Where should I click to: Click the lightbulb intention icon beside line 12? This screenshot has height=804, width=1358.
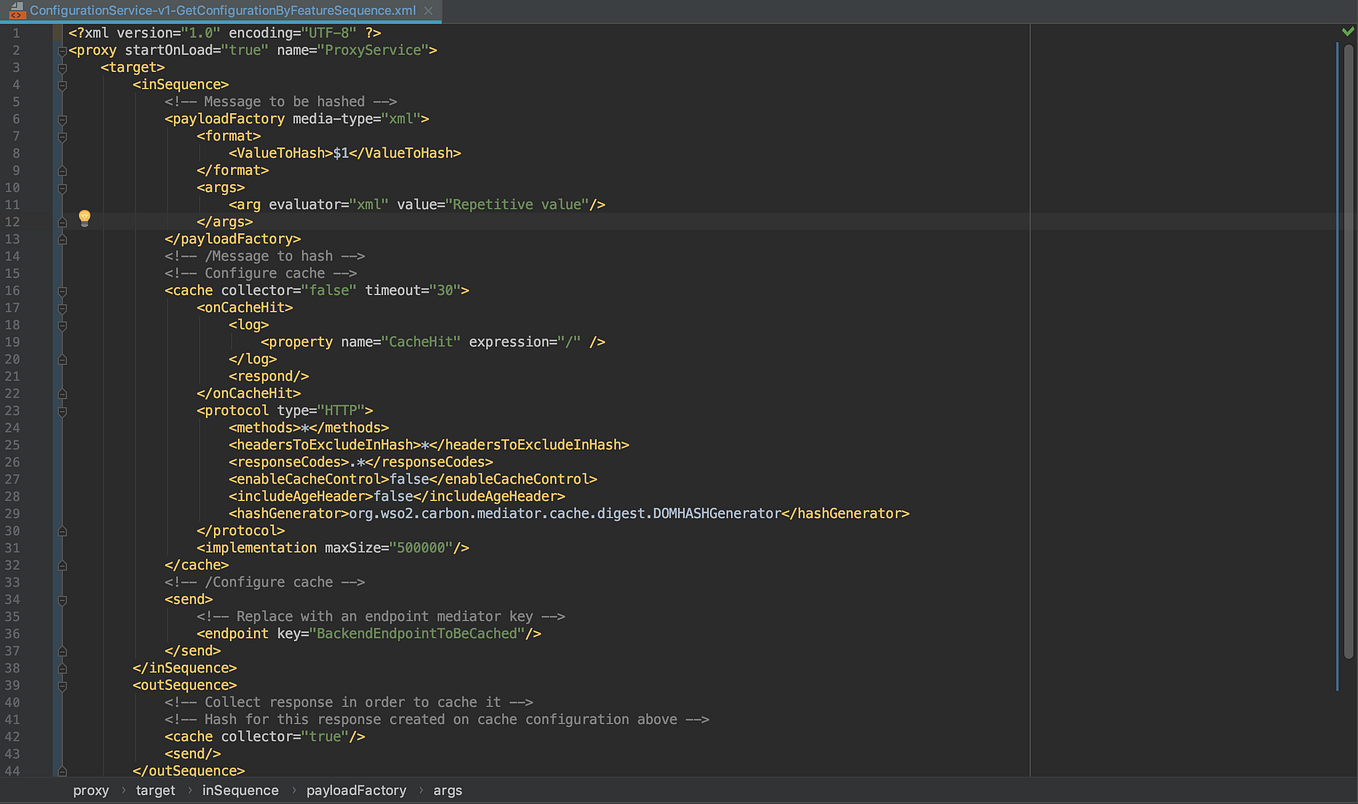84,217
